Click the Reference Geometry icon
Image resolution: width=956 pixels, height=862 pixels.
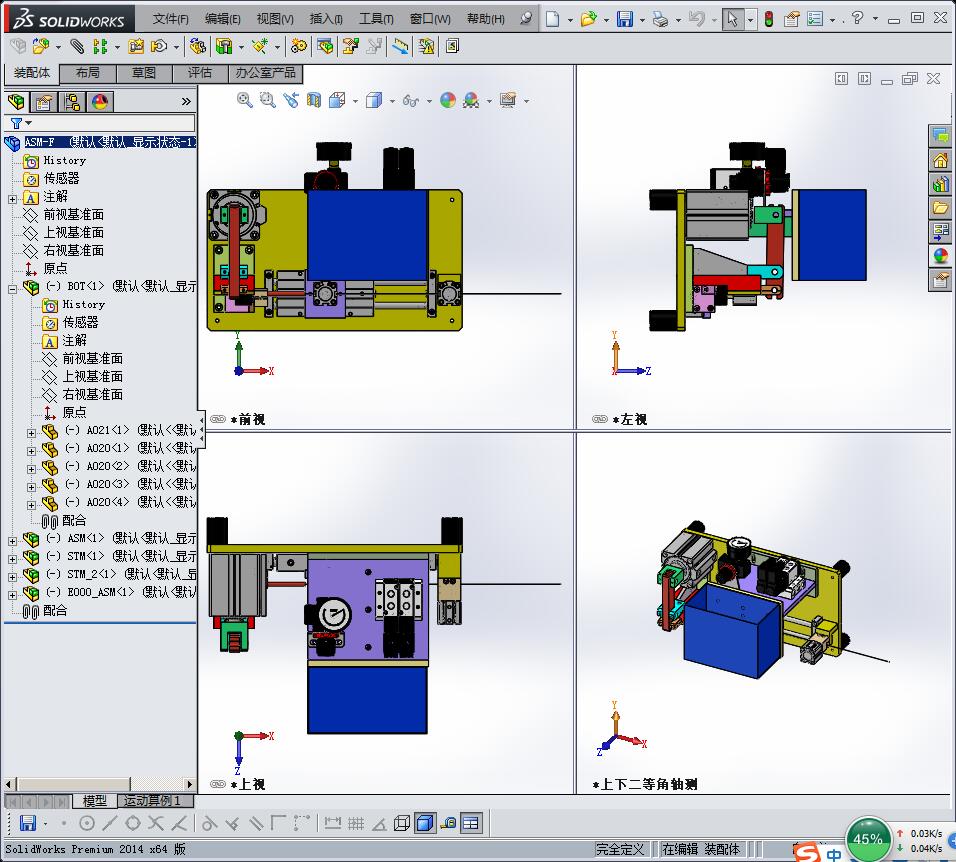click(x=260, y=46)
